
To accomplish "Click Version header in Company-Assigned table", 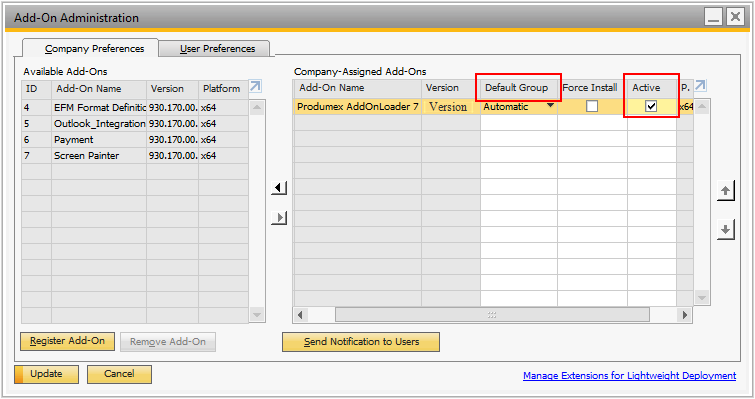I will click(x=451, y=88).
